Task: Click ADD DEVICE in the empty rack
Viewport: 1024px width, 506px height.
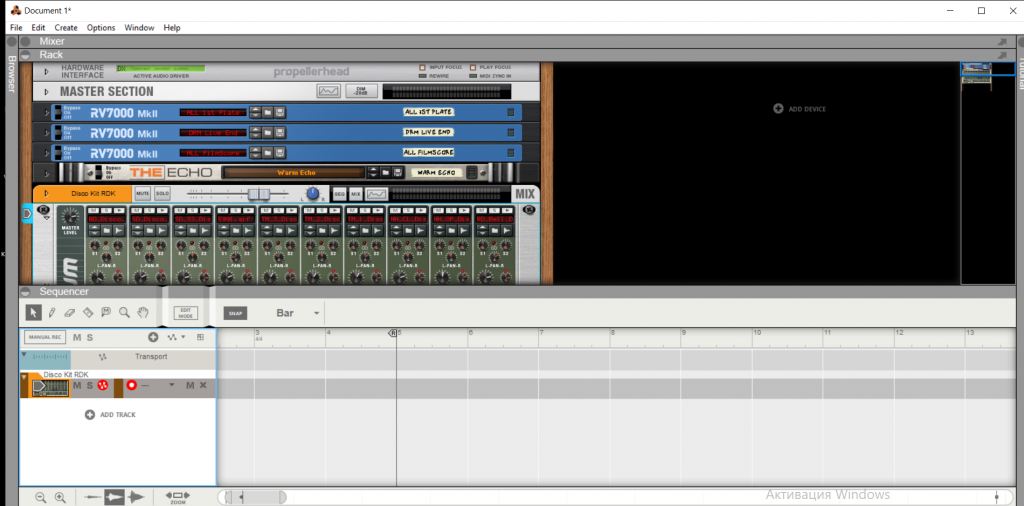Action: coord(800,109)
